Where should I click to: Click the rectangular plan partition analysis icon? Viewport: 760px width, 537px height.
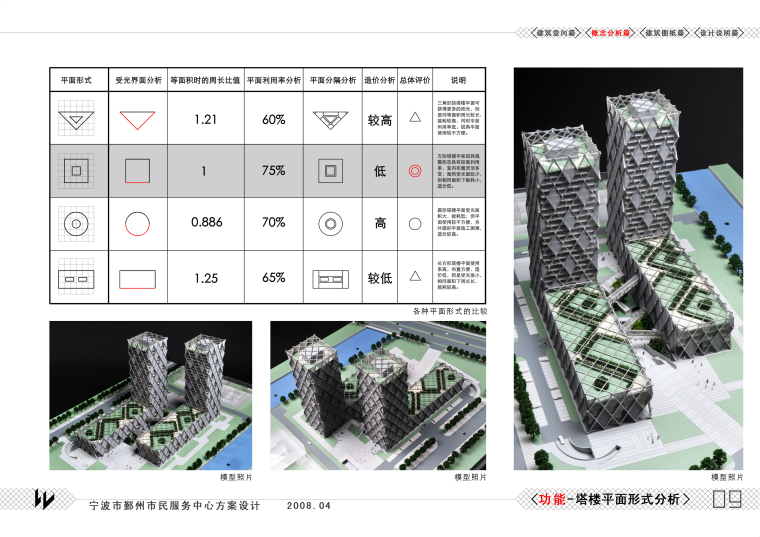coord(327,278)
